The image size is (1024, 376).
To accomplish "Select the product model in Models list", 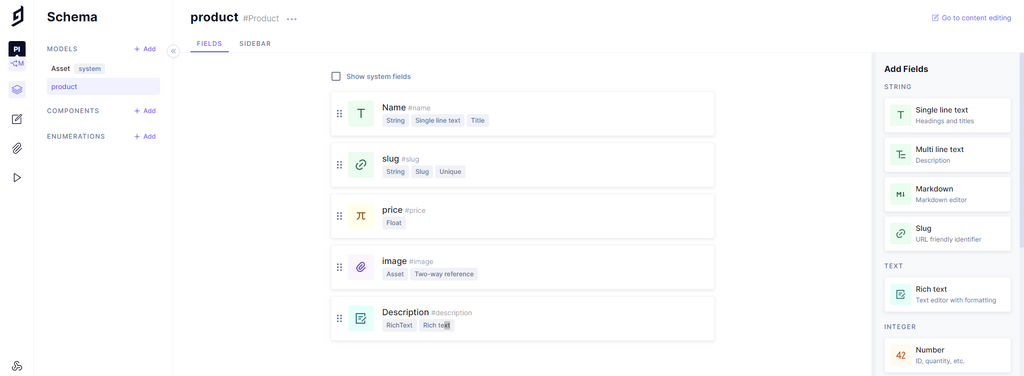I will [103, 86].
